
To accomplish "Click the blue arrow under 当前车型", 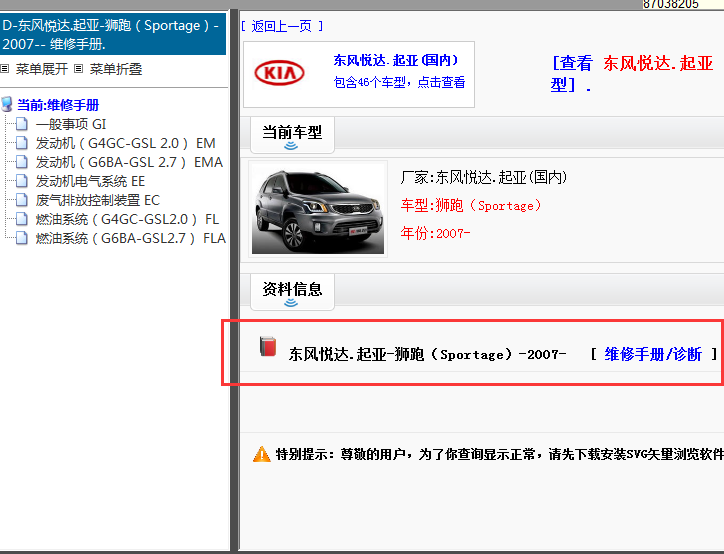I will click(x=291, y=146).
